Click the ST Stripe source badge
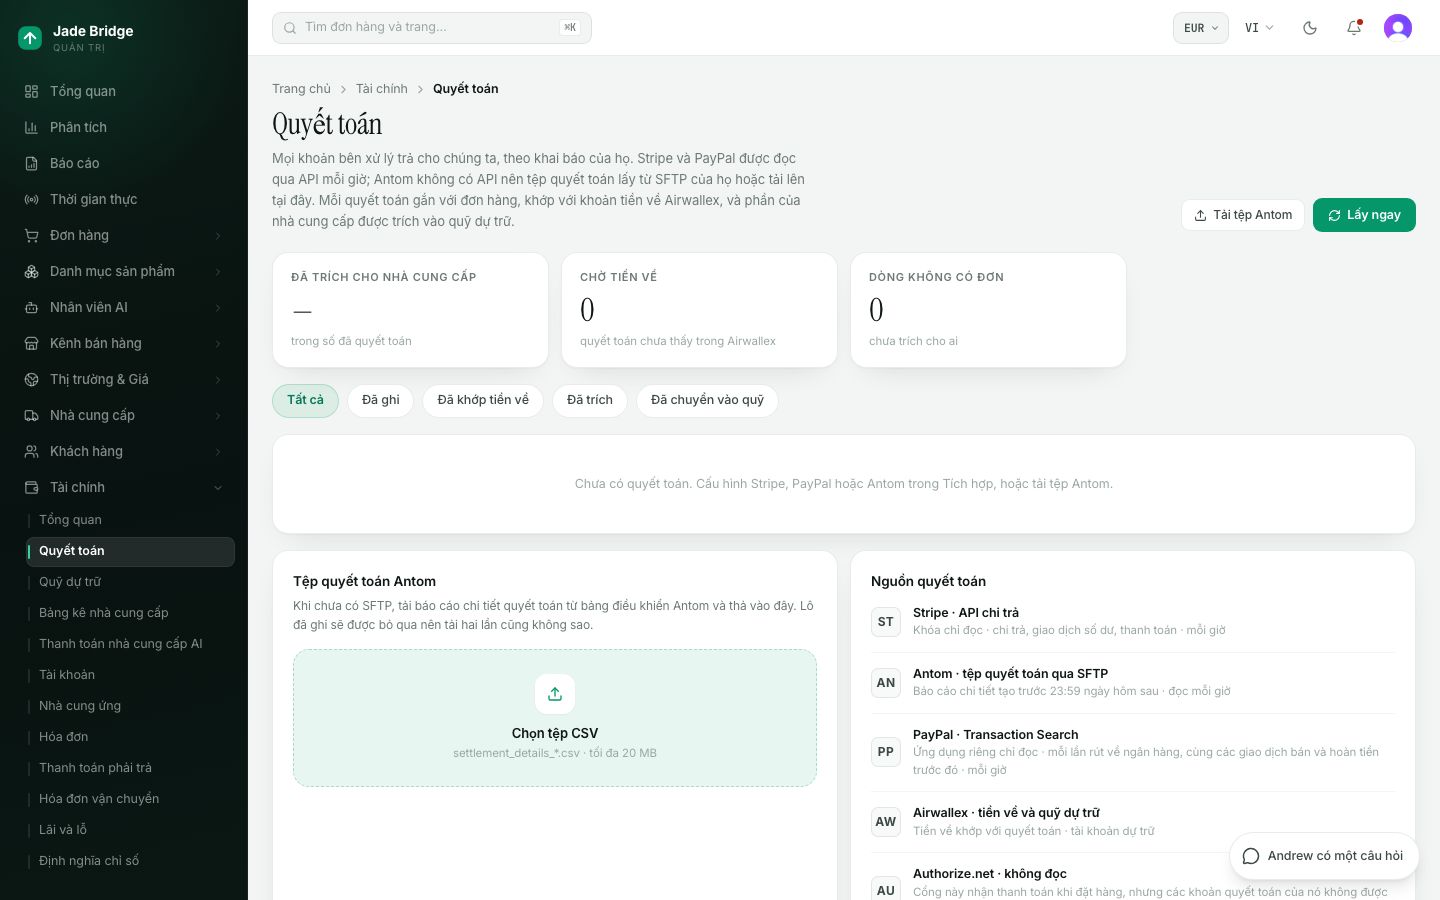The image size is (1440, 900). (x=886, y=622)
